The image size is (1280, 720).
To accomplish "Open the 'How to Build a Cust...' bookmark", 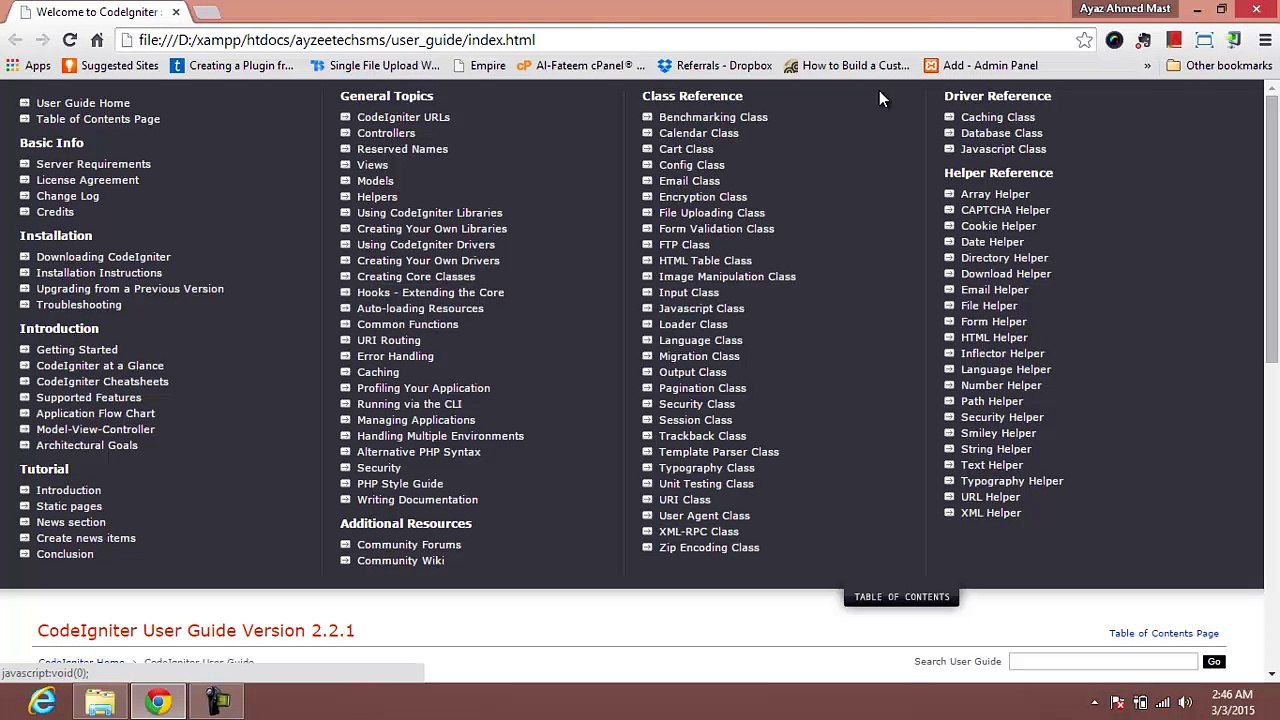I will tap(847, 66).
